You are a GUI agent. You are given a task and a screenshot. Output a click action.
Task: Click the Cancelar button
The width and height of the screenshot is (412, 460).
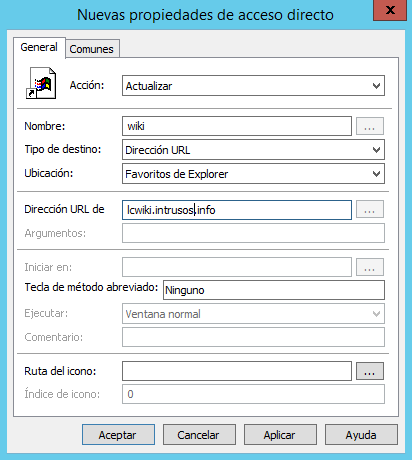(x=199, y=435)
